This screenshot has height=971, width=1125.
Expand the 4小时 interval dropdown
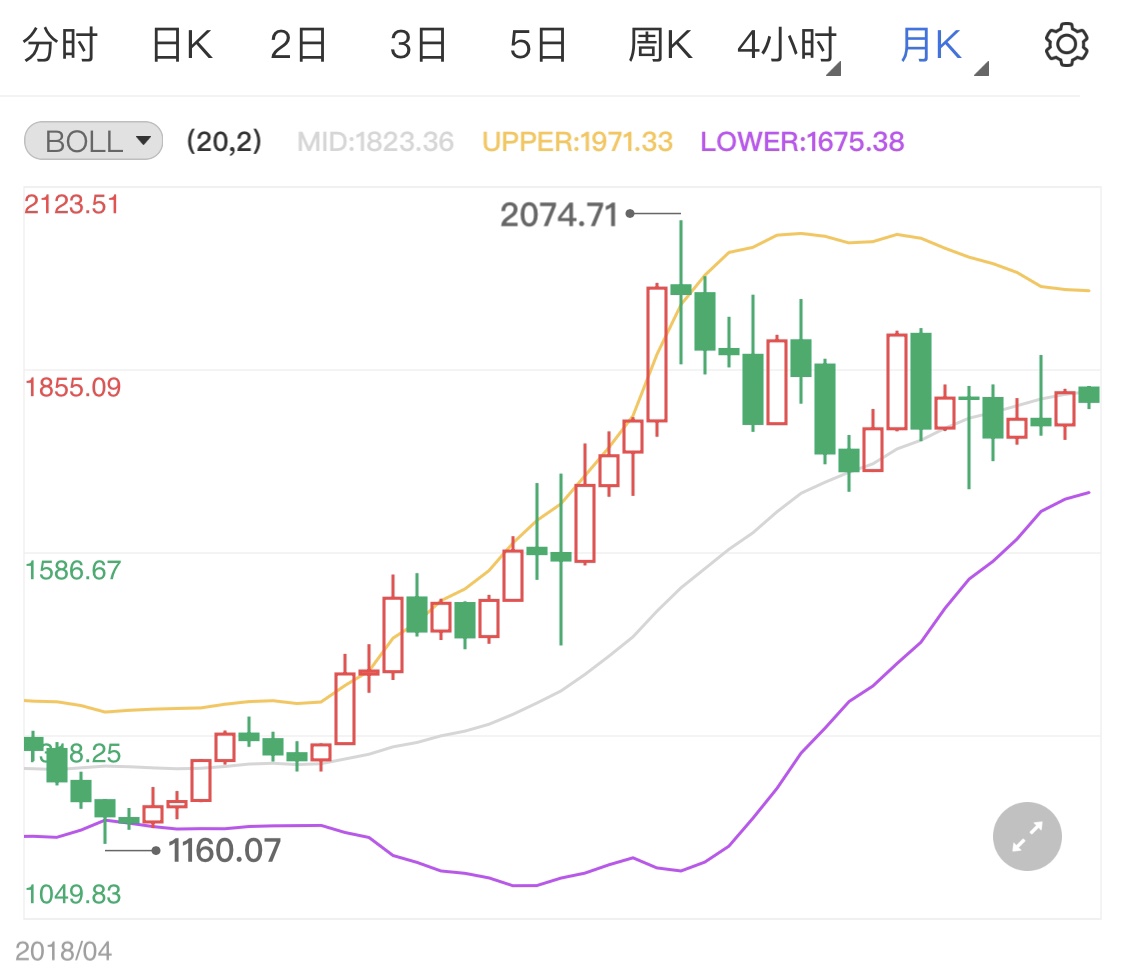pos(789,47)
